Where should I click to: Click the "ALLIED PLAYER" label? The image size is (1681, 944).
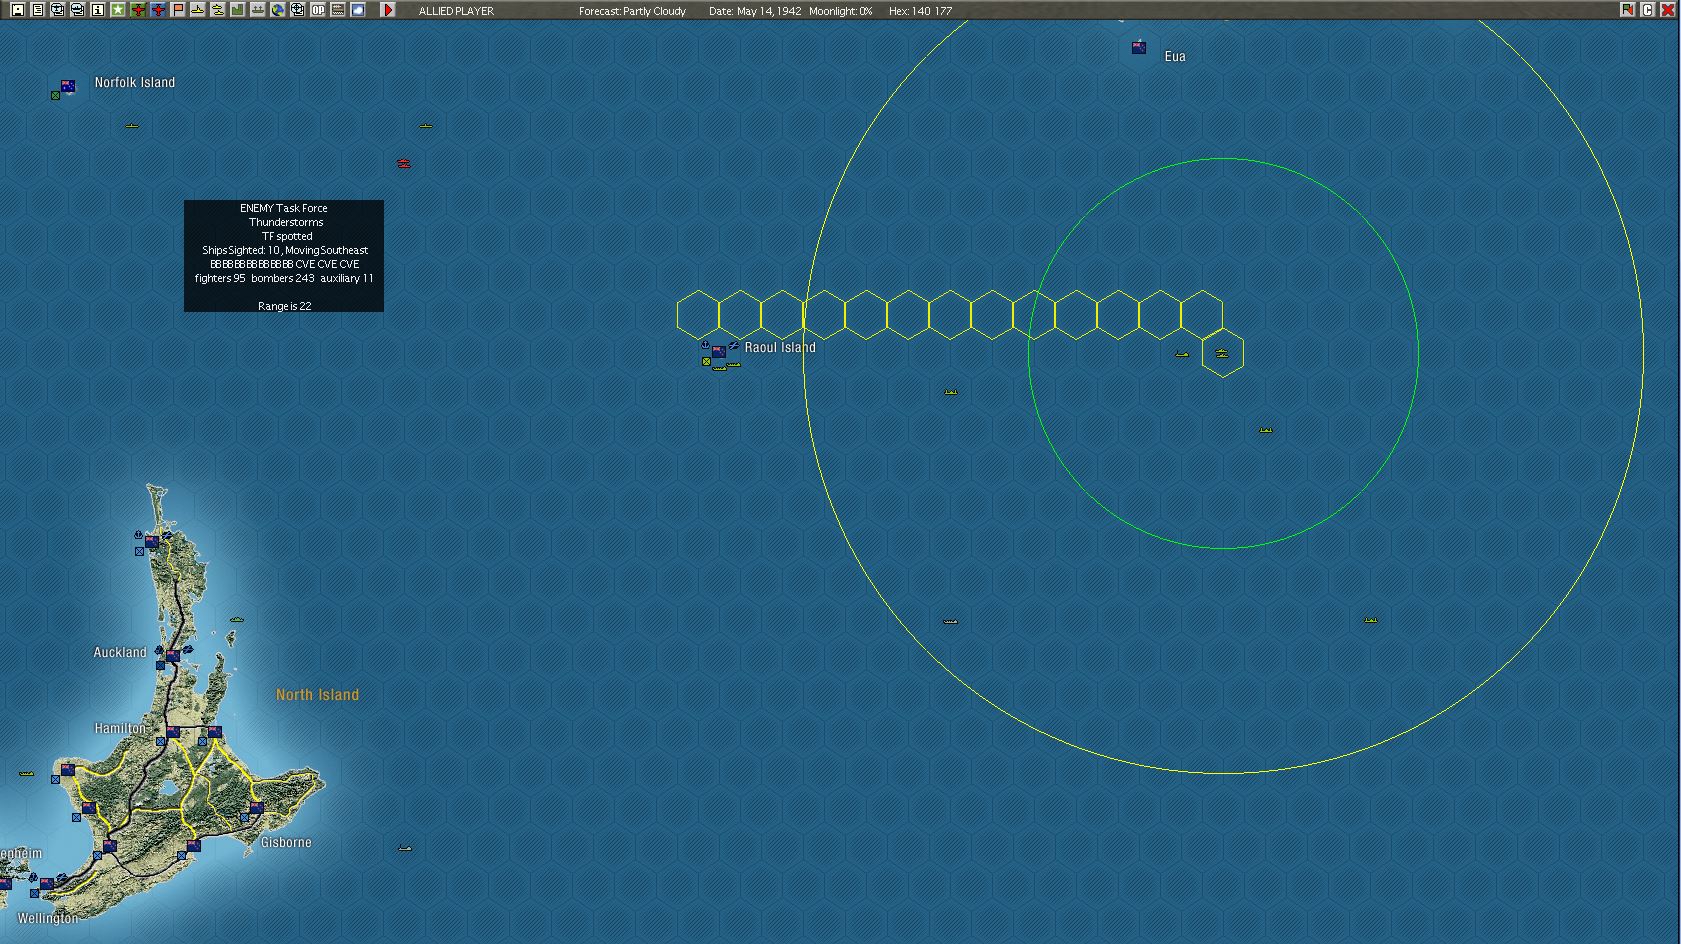(456, 11)
